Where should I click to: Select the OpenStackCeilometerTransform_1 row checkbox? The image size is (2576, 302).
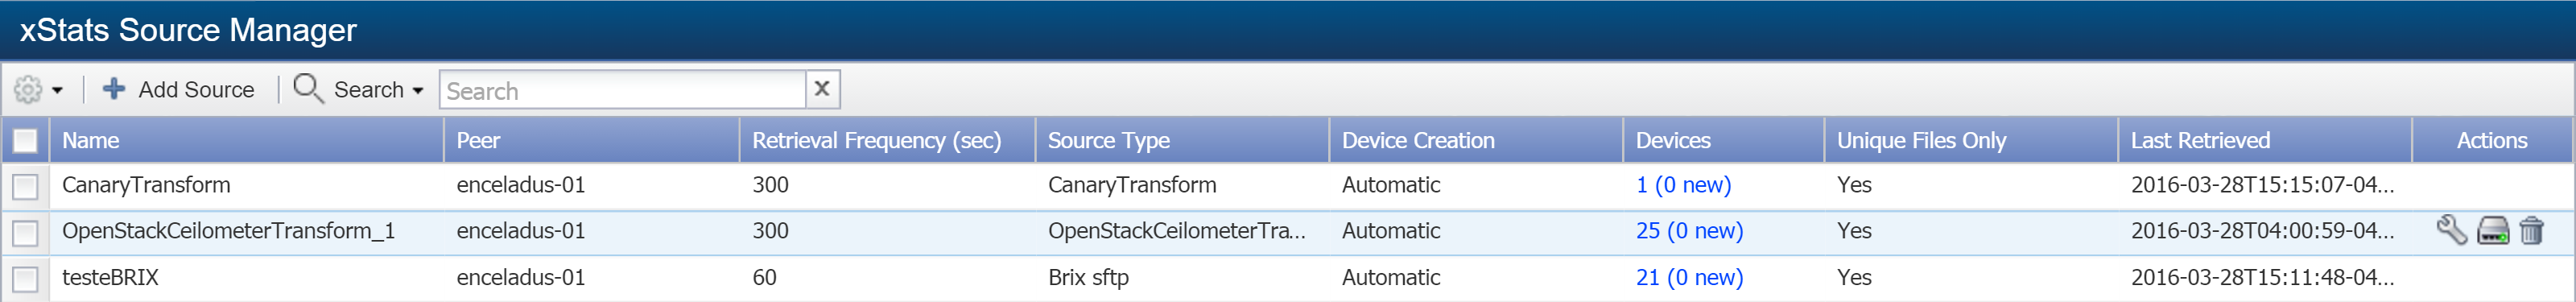pyautogui.click(x=25, y=233)
